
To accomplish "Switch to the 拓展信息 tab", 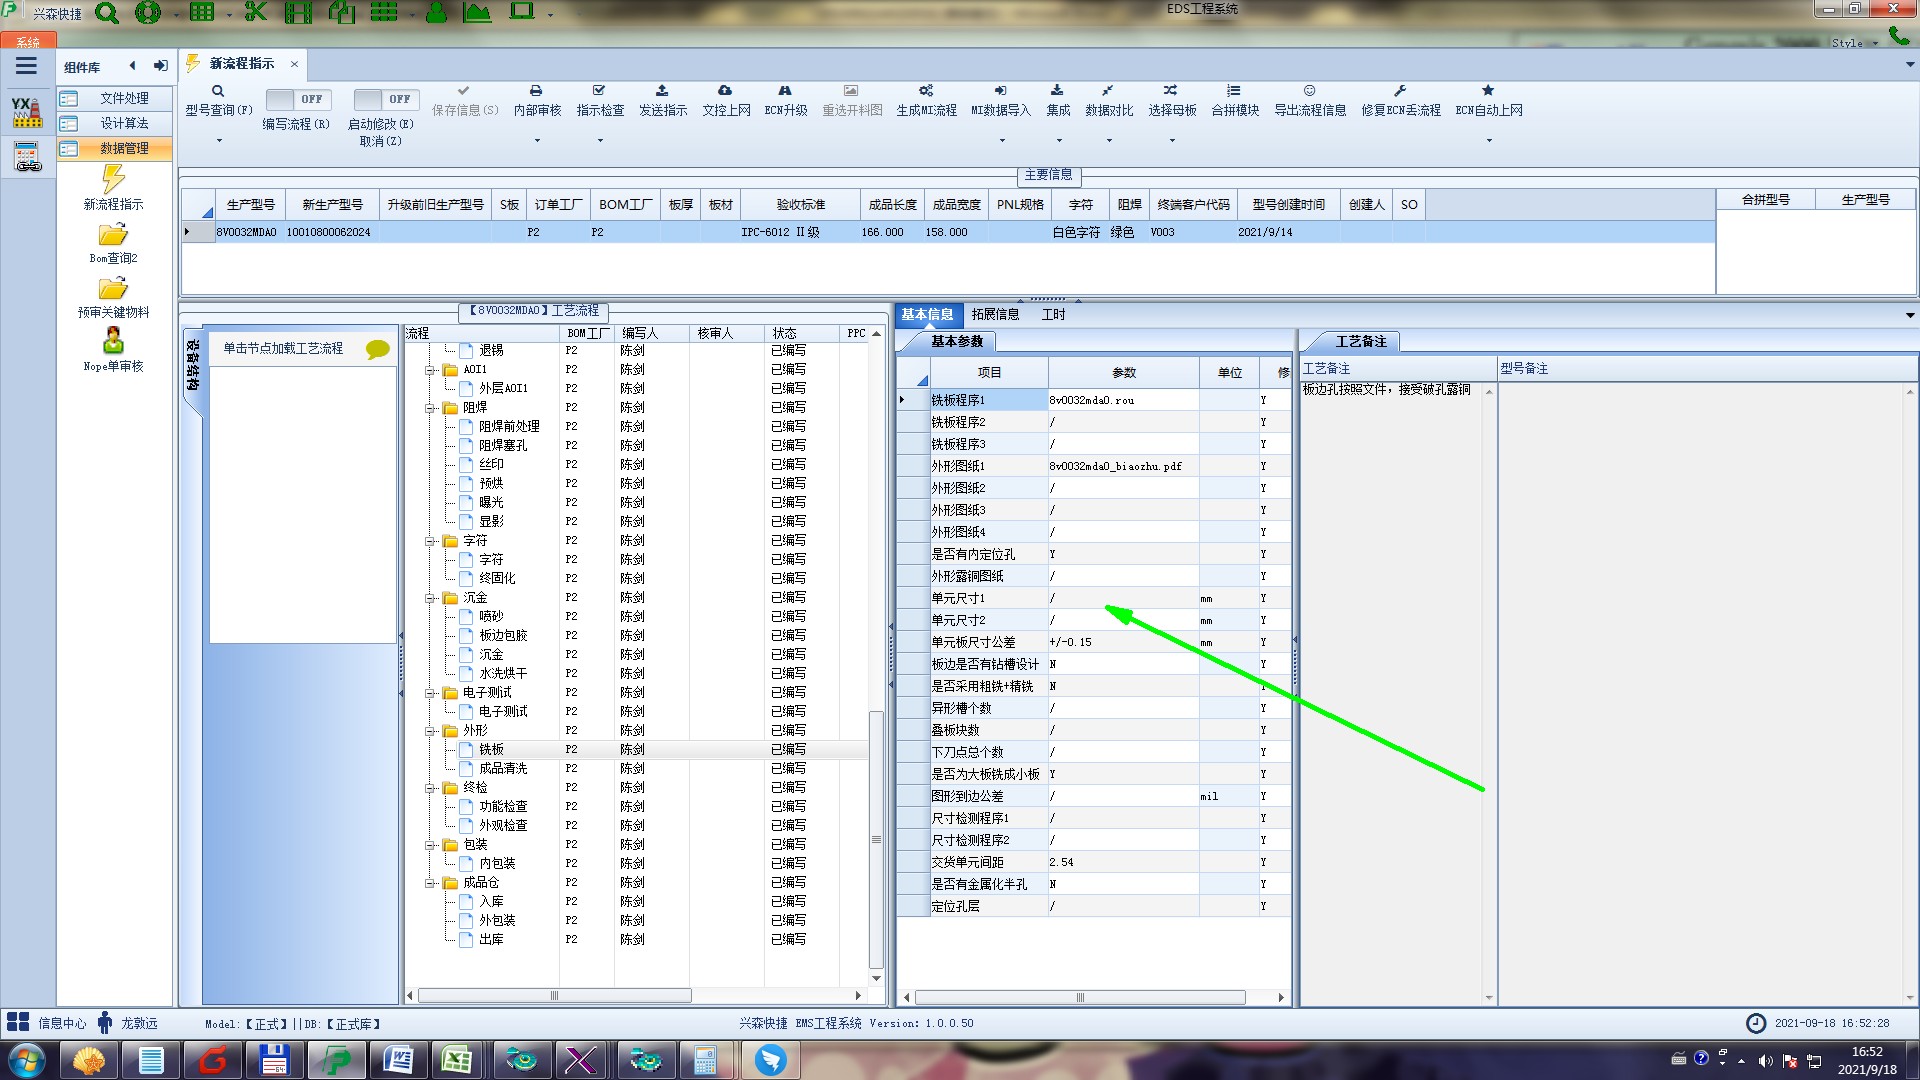I will (x=994, y=314).
